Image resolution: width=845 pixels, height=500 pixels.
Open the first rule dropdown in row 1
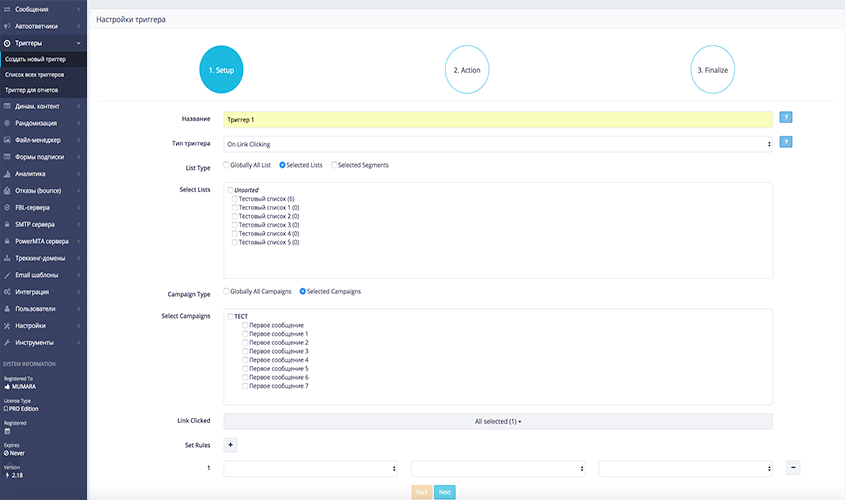pos(310,468)
